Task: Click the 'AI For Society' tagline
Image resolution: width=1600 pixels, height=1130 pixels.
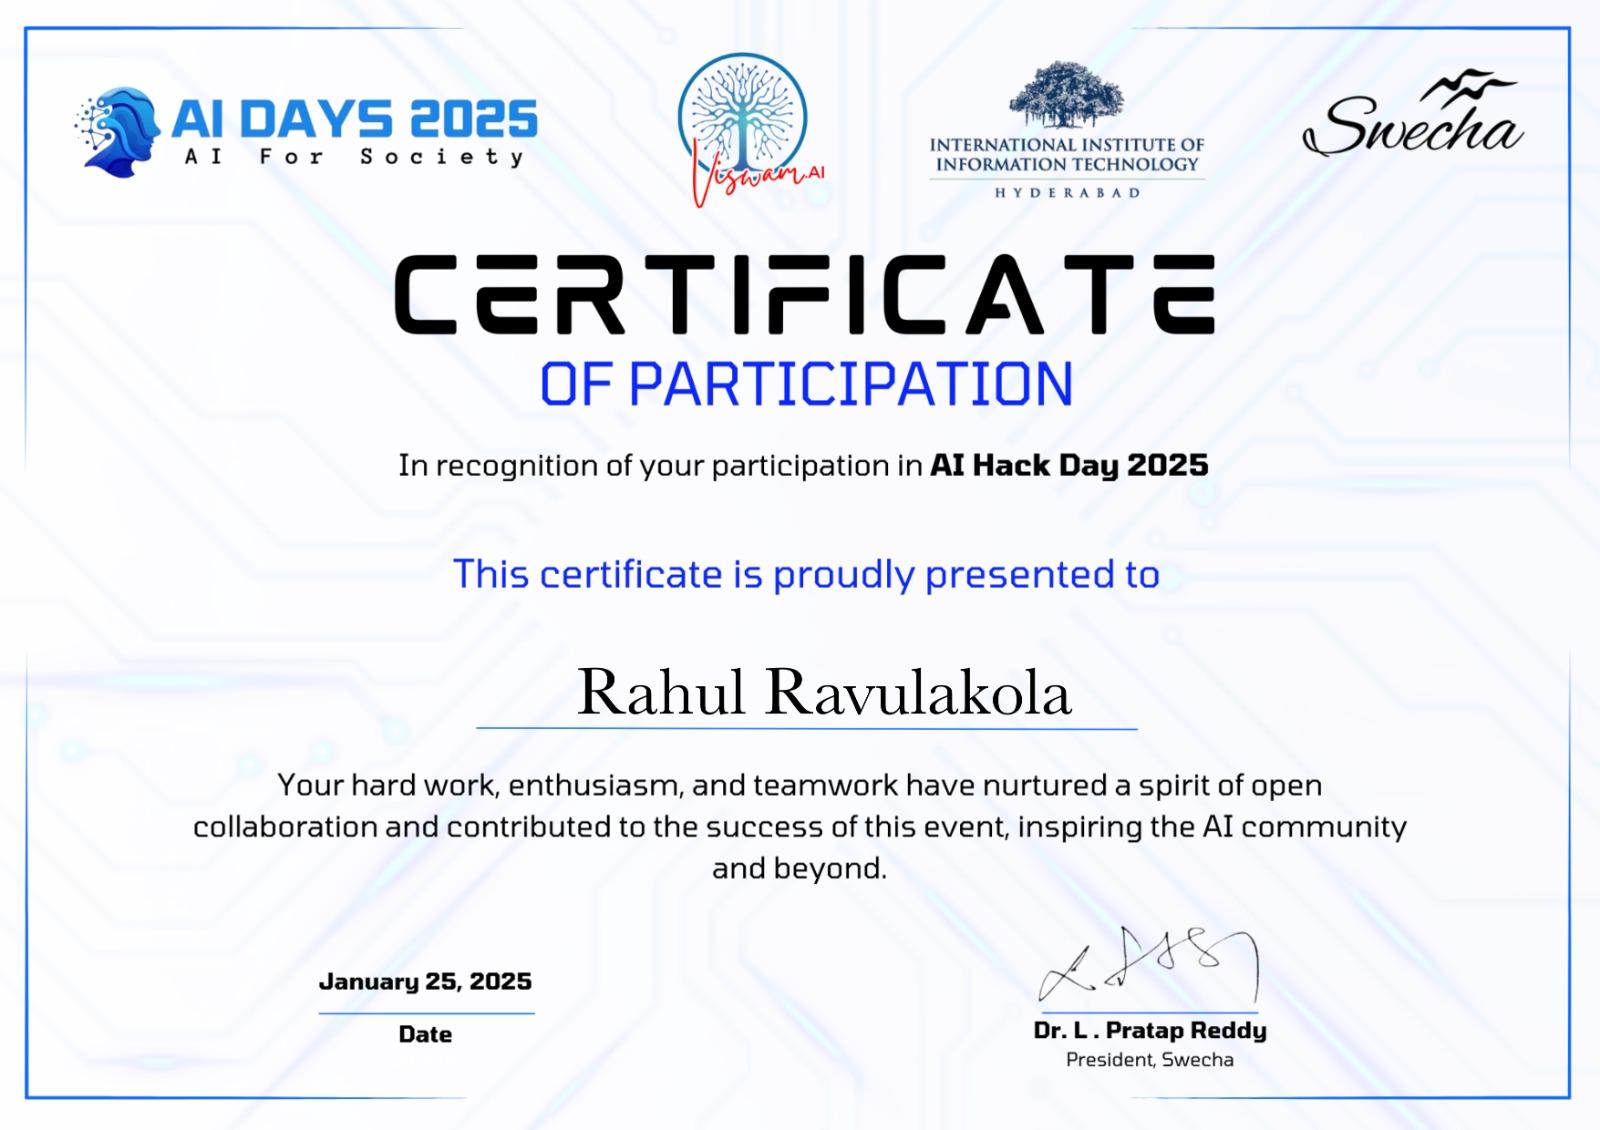Action: click(354, 157)
